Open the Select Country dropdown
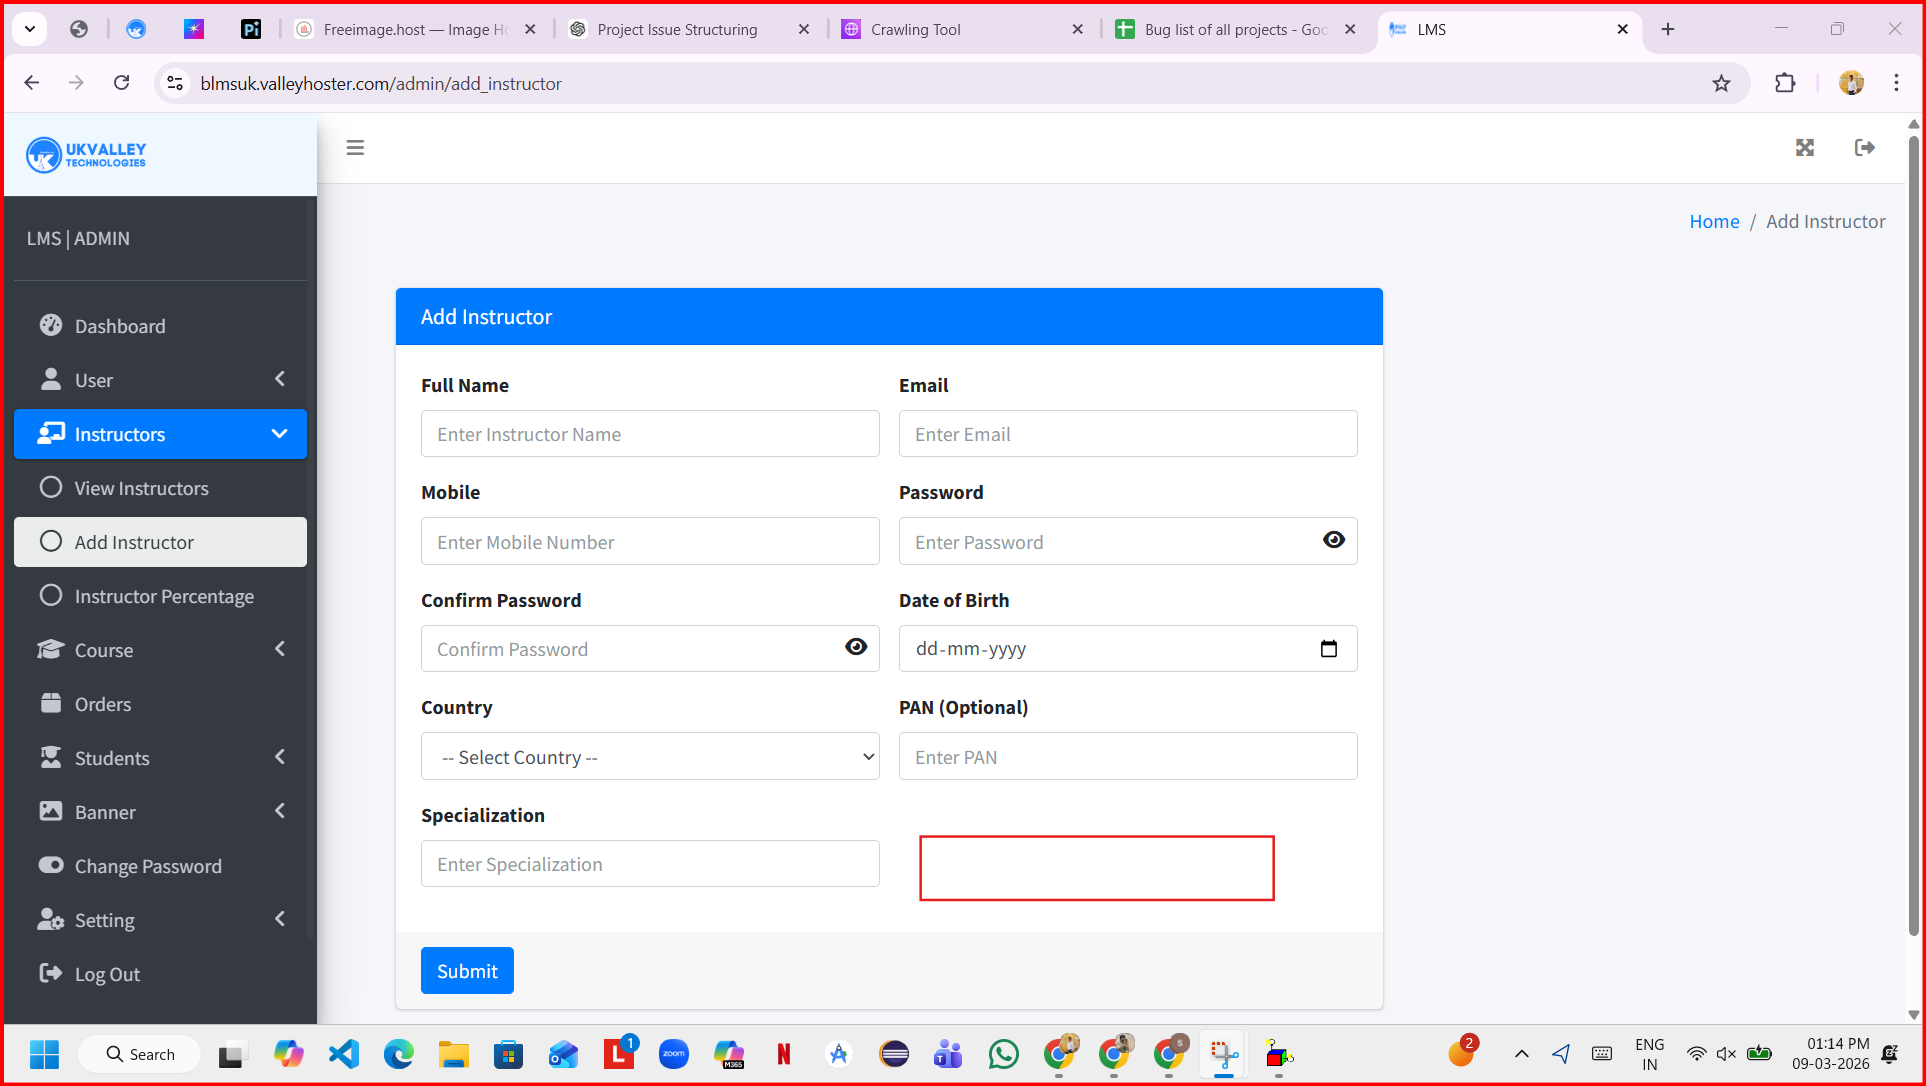Screen dimensions: 1926x1086 point(650,757)
